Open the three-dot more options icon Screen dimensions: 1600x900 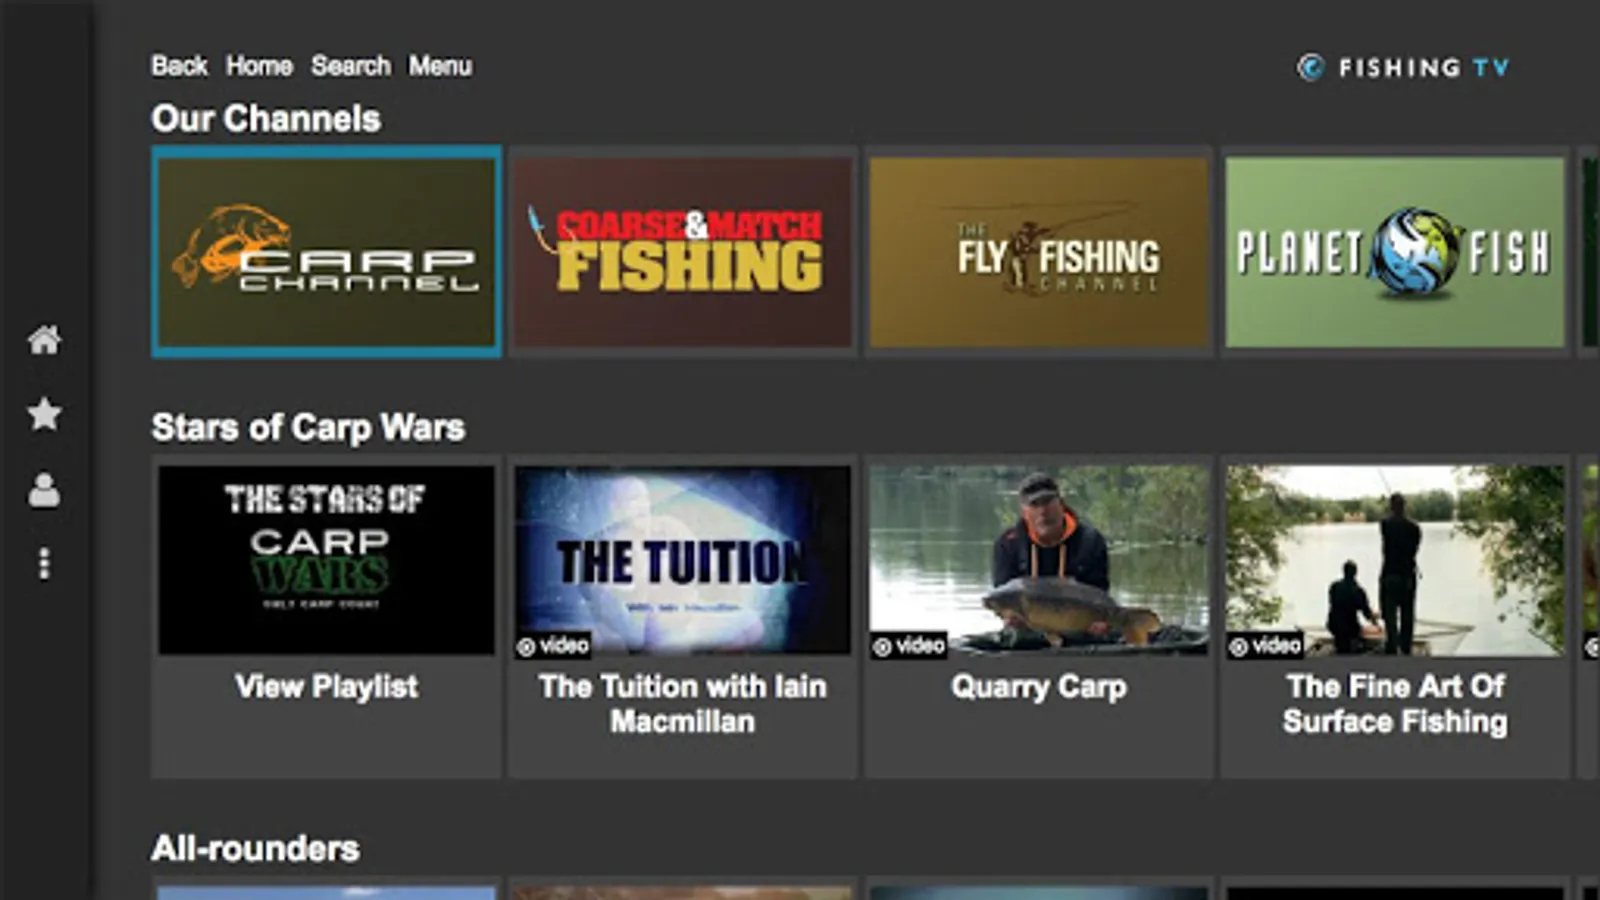[x=44, y=564]
